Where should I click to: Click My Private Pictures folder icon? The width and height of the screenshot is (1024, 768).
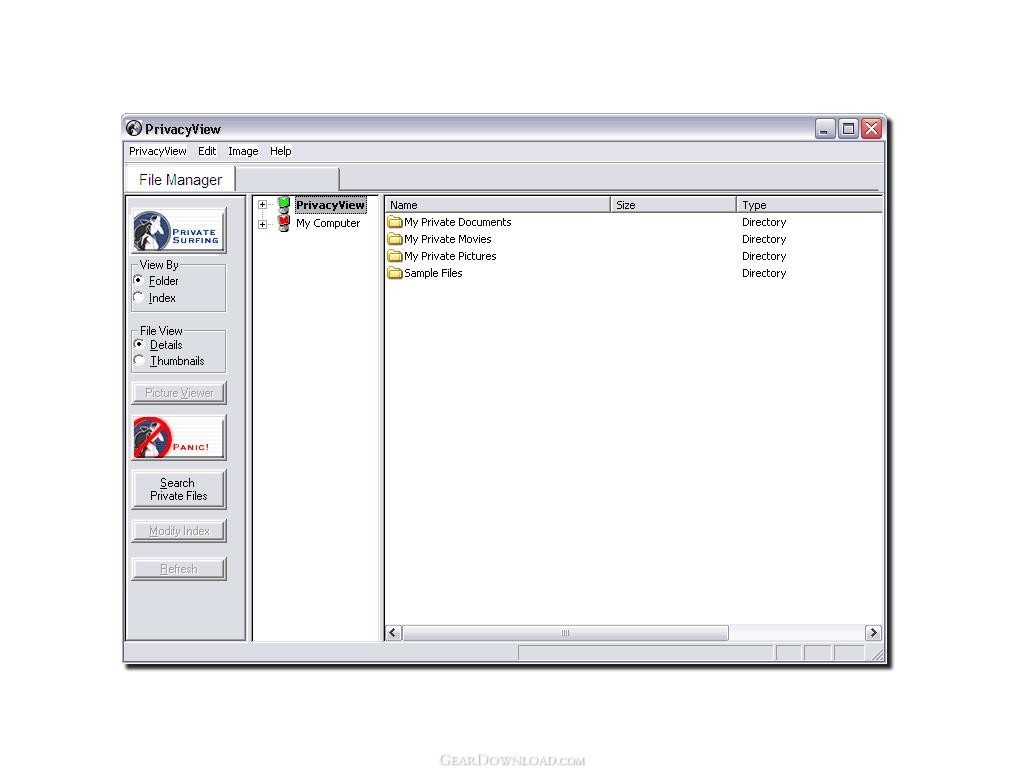394,256
